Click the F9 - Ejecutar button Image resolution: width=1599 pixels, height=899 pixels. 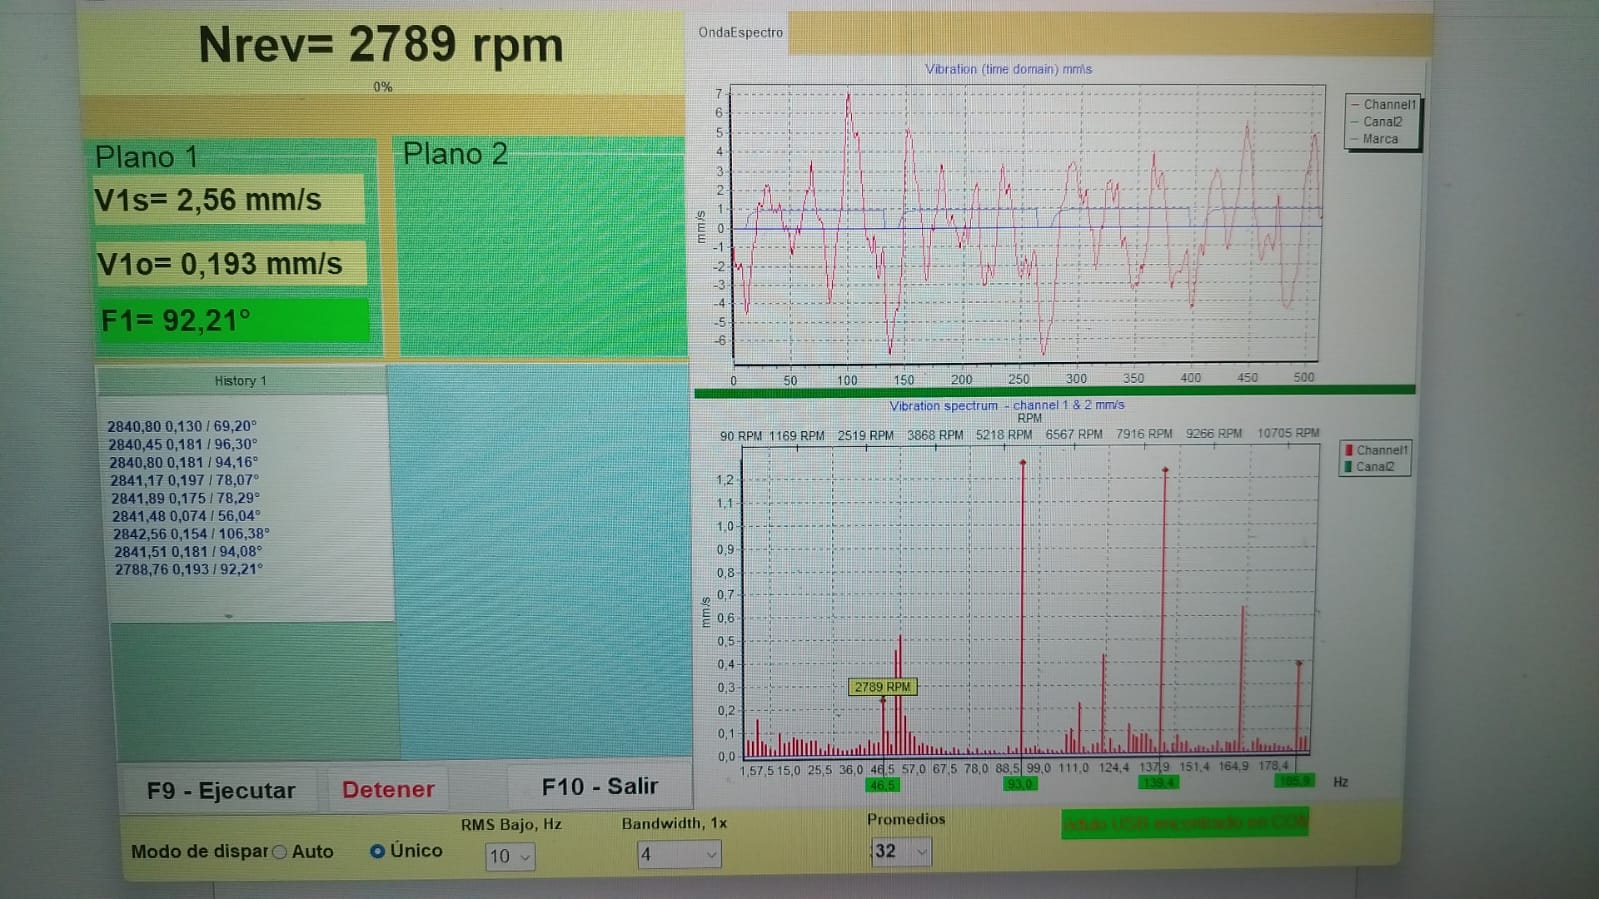[220, 790]
